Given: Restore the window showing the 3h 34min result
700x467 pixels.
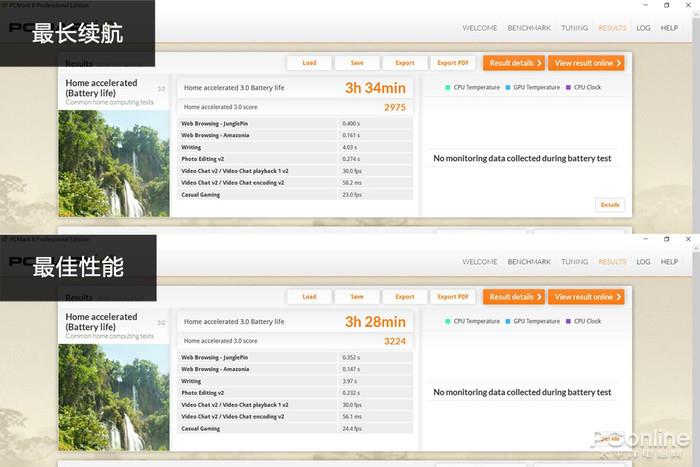Looking at the screenshot, I should [667, 5].
